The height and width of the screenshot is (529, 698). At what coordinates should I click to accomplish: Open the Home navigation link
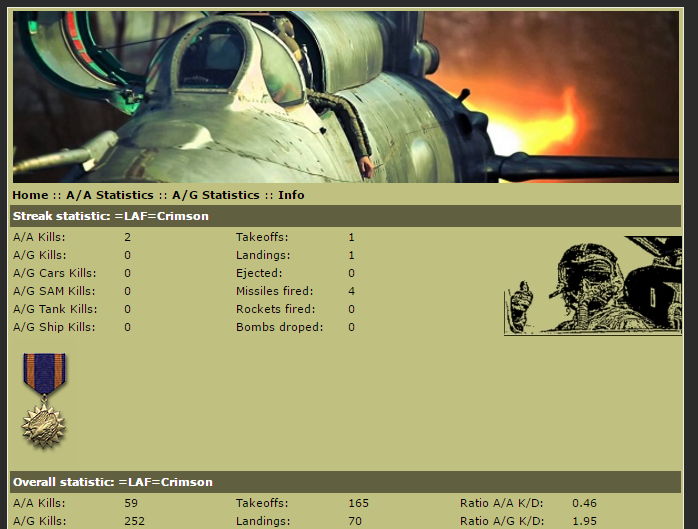(x=30, y=195)
